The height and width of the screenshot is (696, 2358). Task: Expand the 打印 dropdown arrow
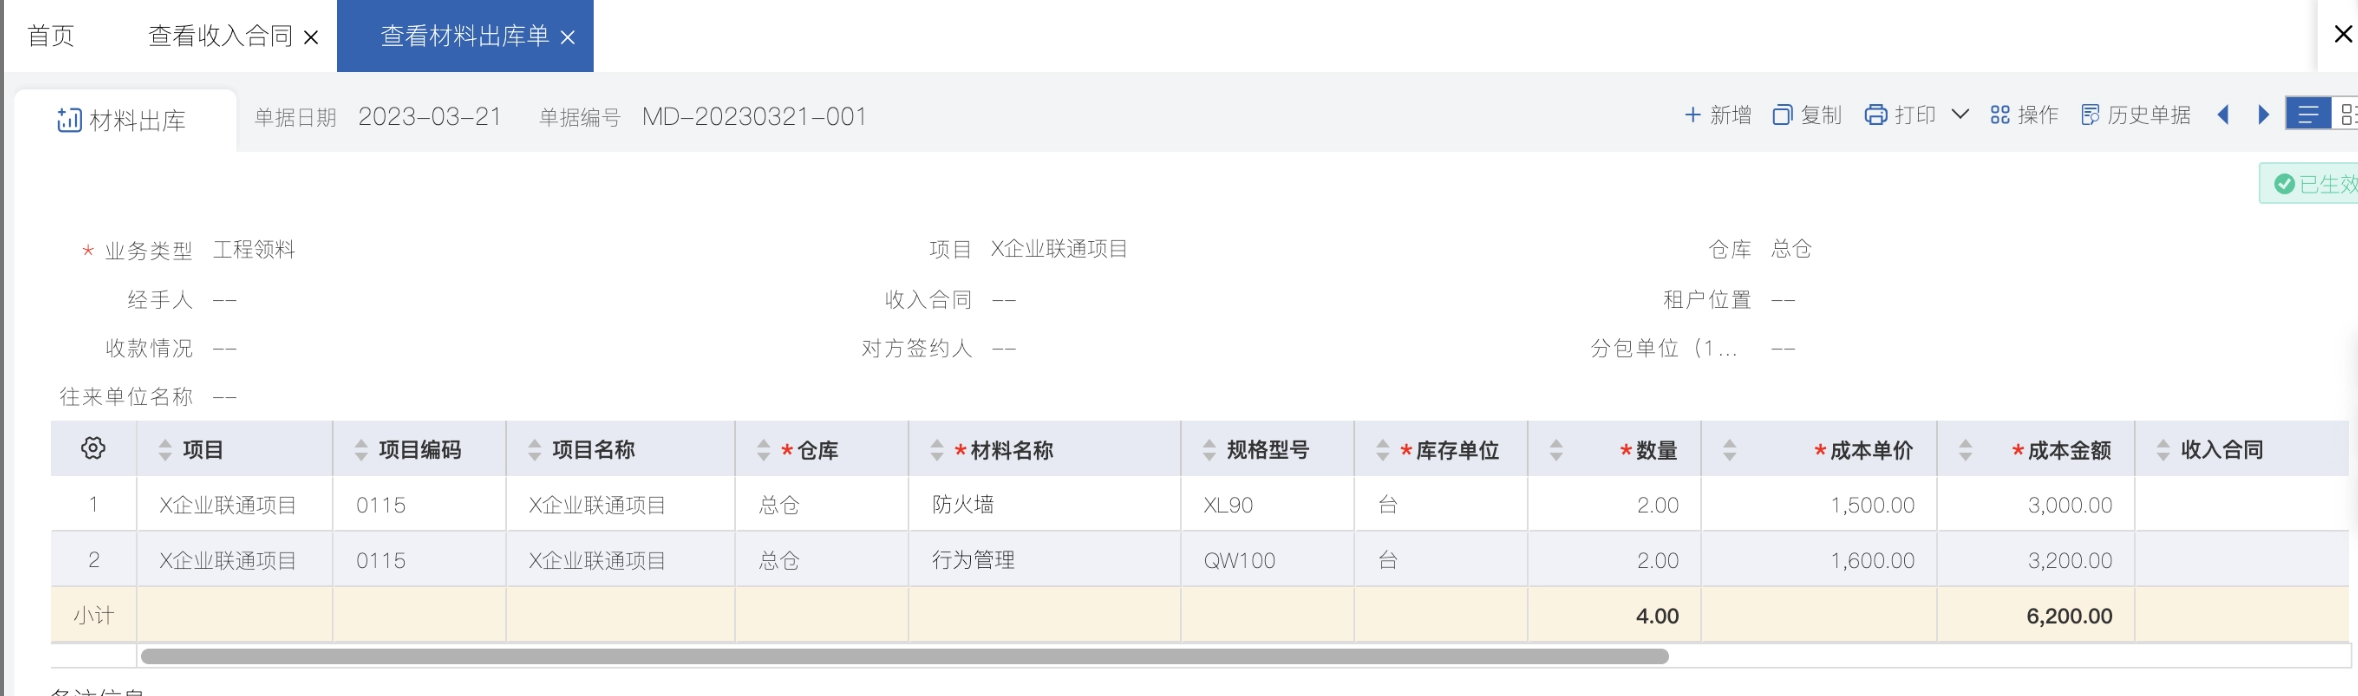(1960, 114)
